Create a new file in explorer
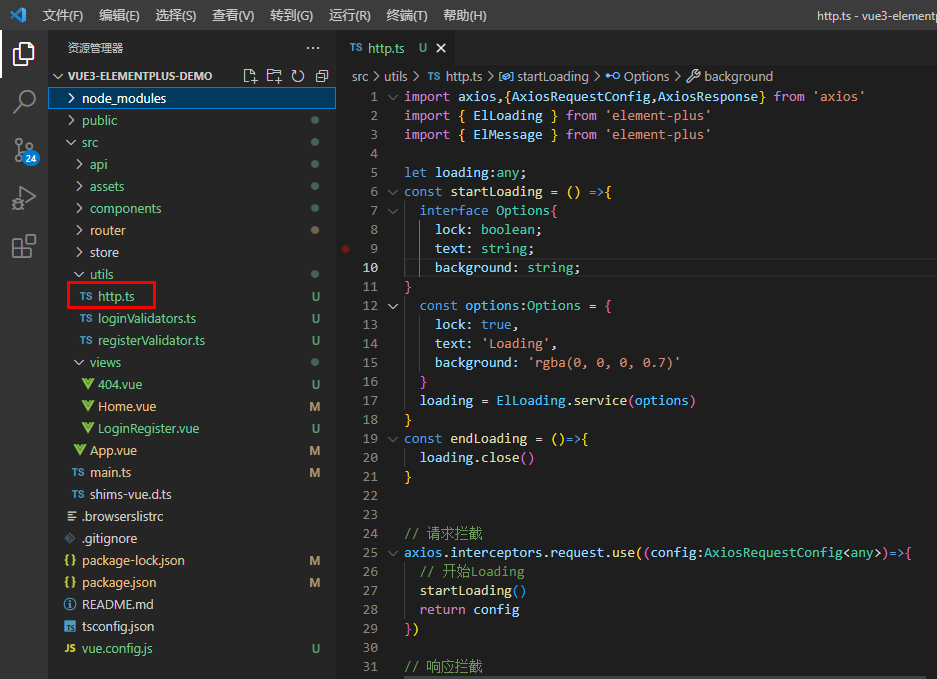 coord(250,76)
